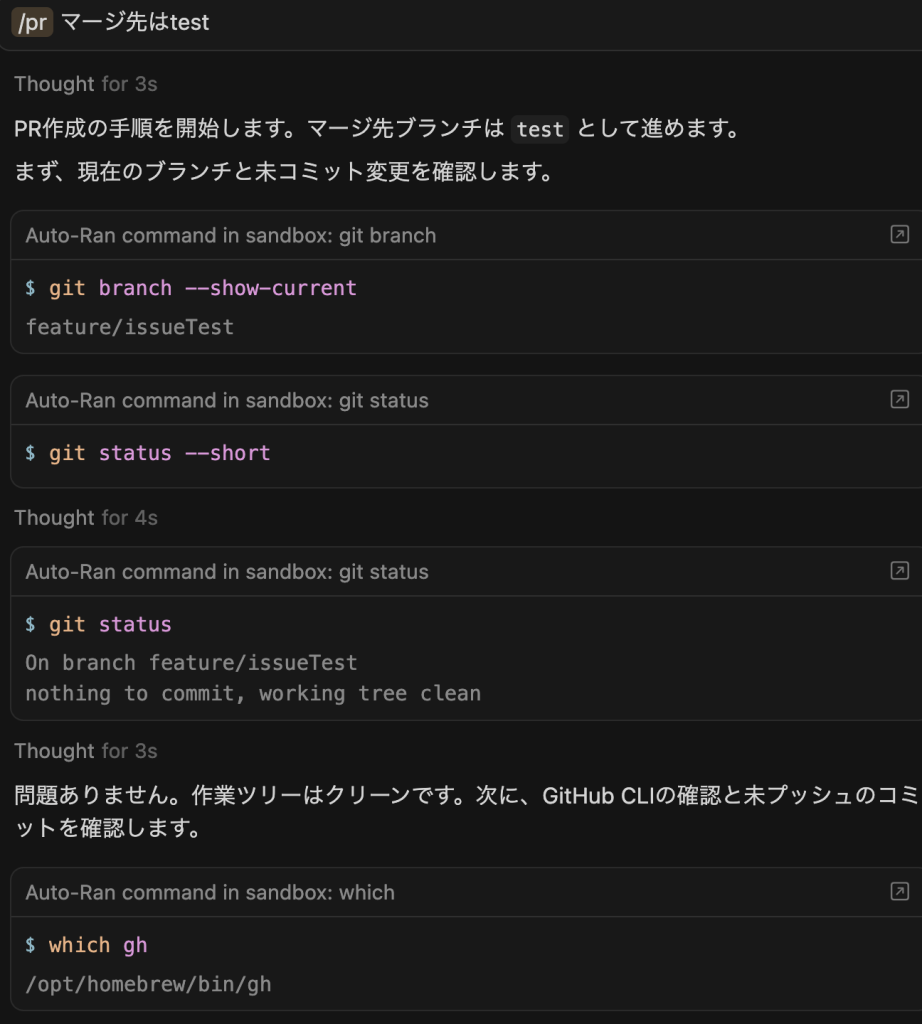Click the "Auto-Ran command in sandbox: which" header
The width and height of the screenshot is (922, 1024).
point(210,893)
